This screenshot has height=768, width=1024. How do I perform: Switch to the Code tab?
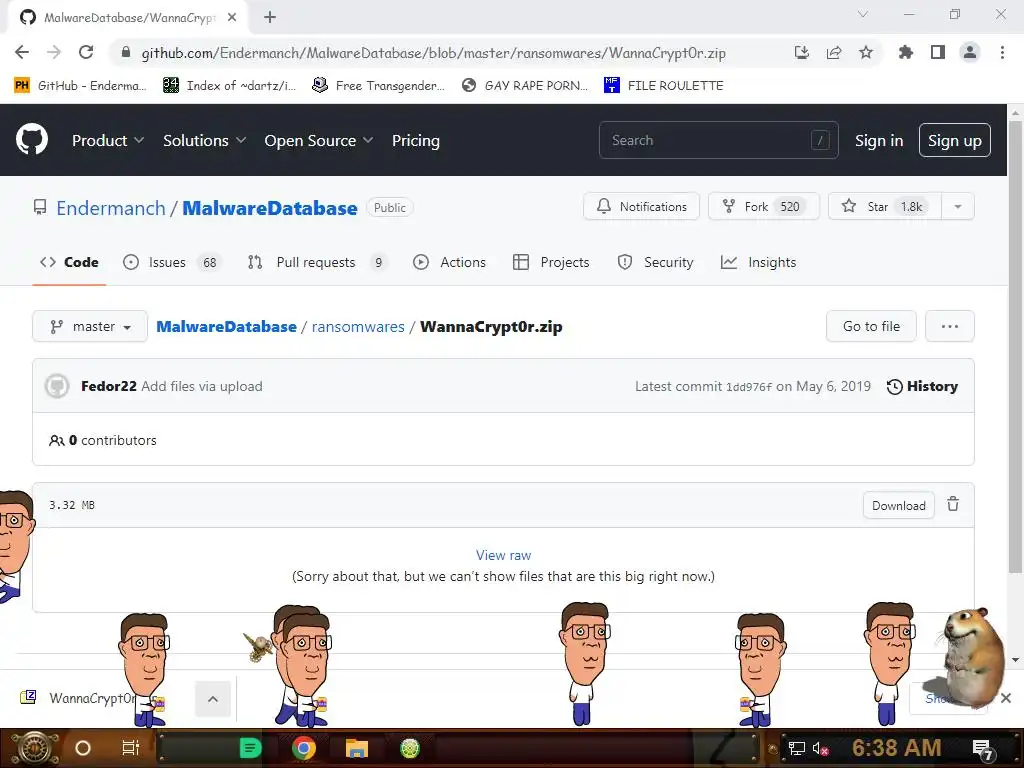click(x=69, y=262)
